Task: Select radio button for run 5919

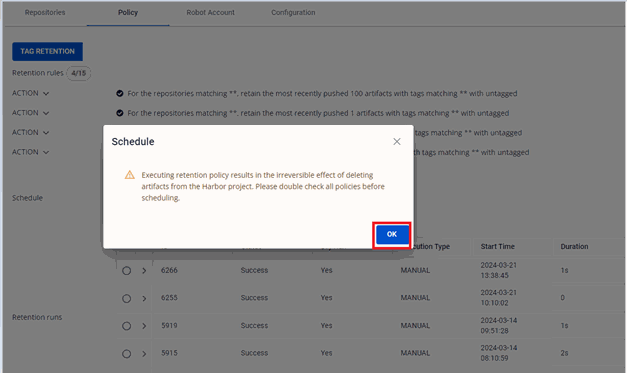Action: click(x=126, y=326)
